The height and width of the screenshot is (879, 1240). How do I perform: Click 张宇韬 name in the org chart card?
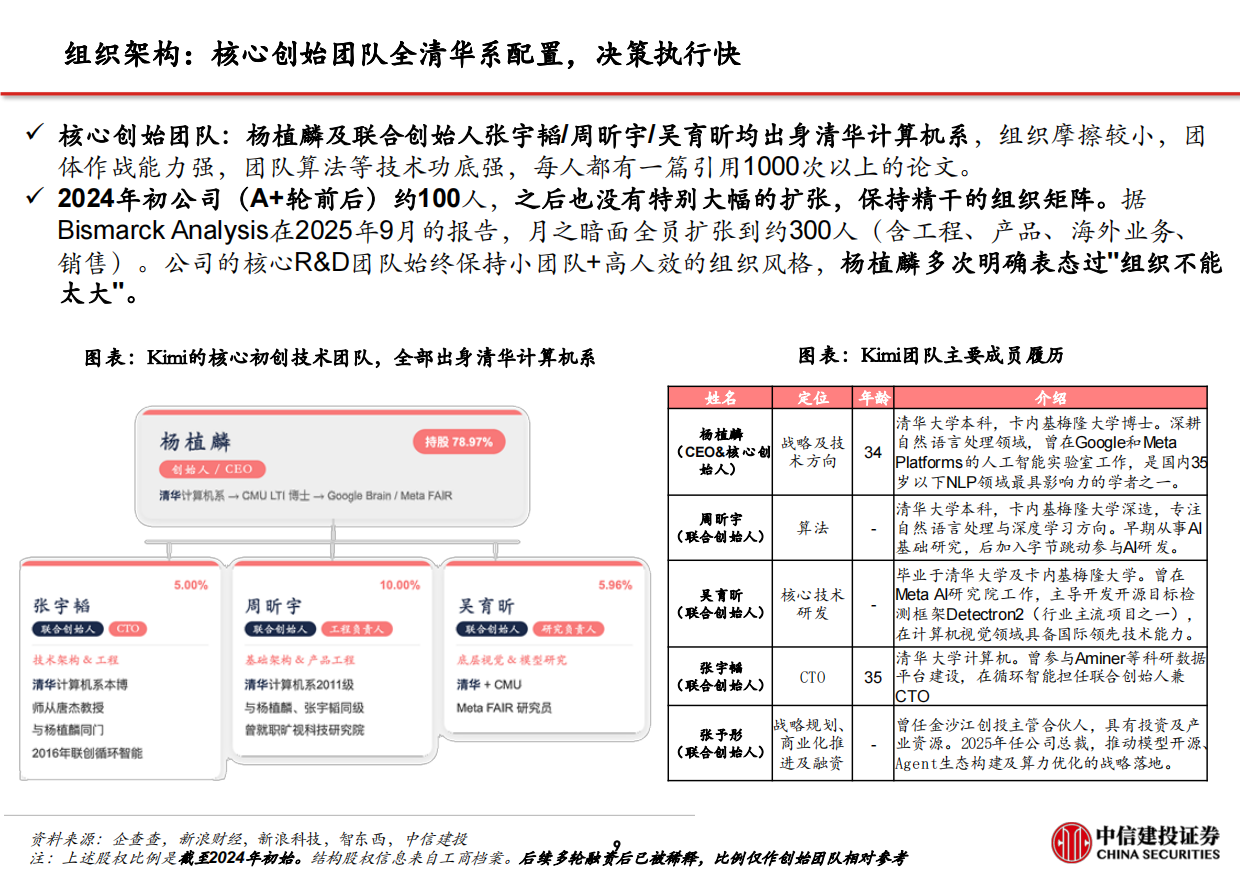tap(61, 606)
